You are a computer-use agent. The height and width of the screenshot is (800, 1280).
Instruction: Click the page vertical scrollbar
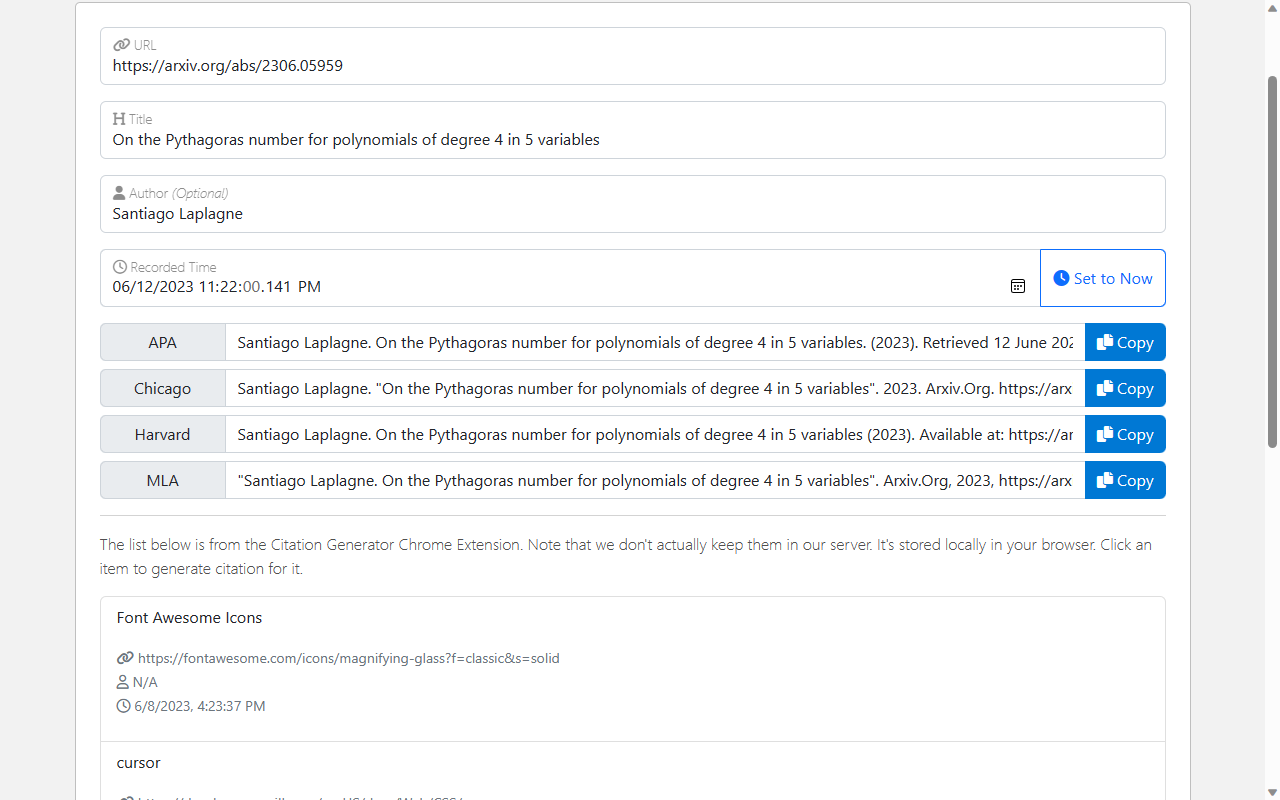coord(1272,260)
